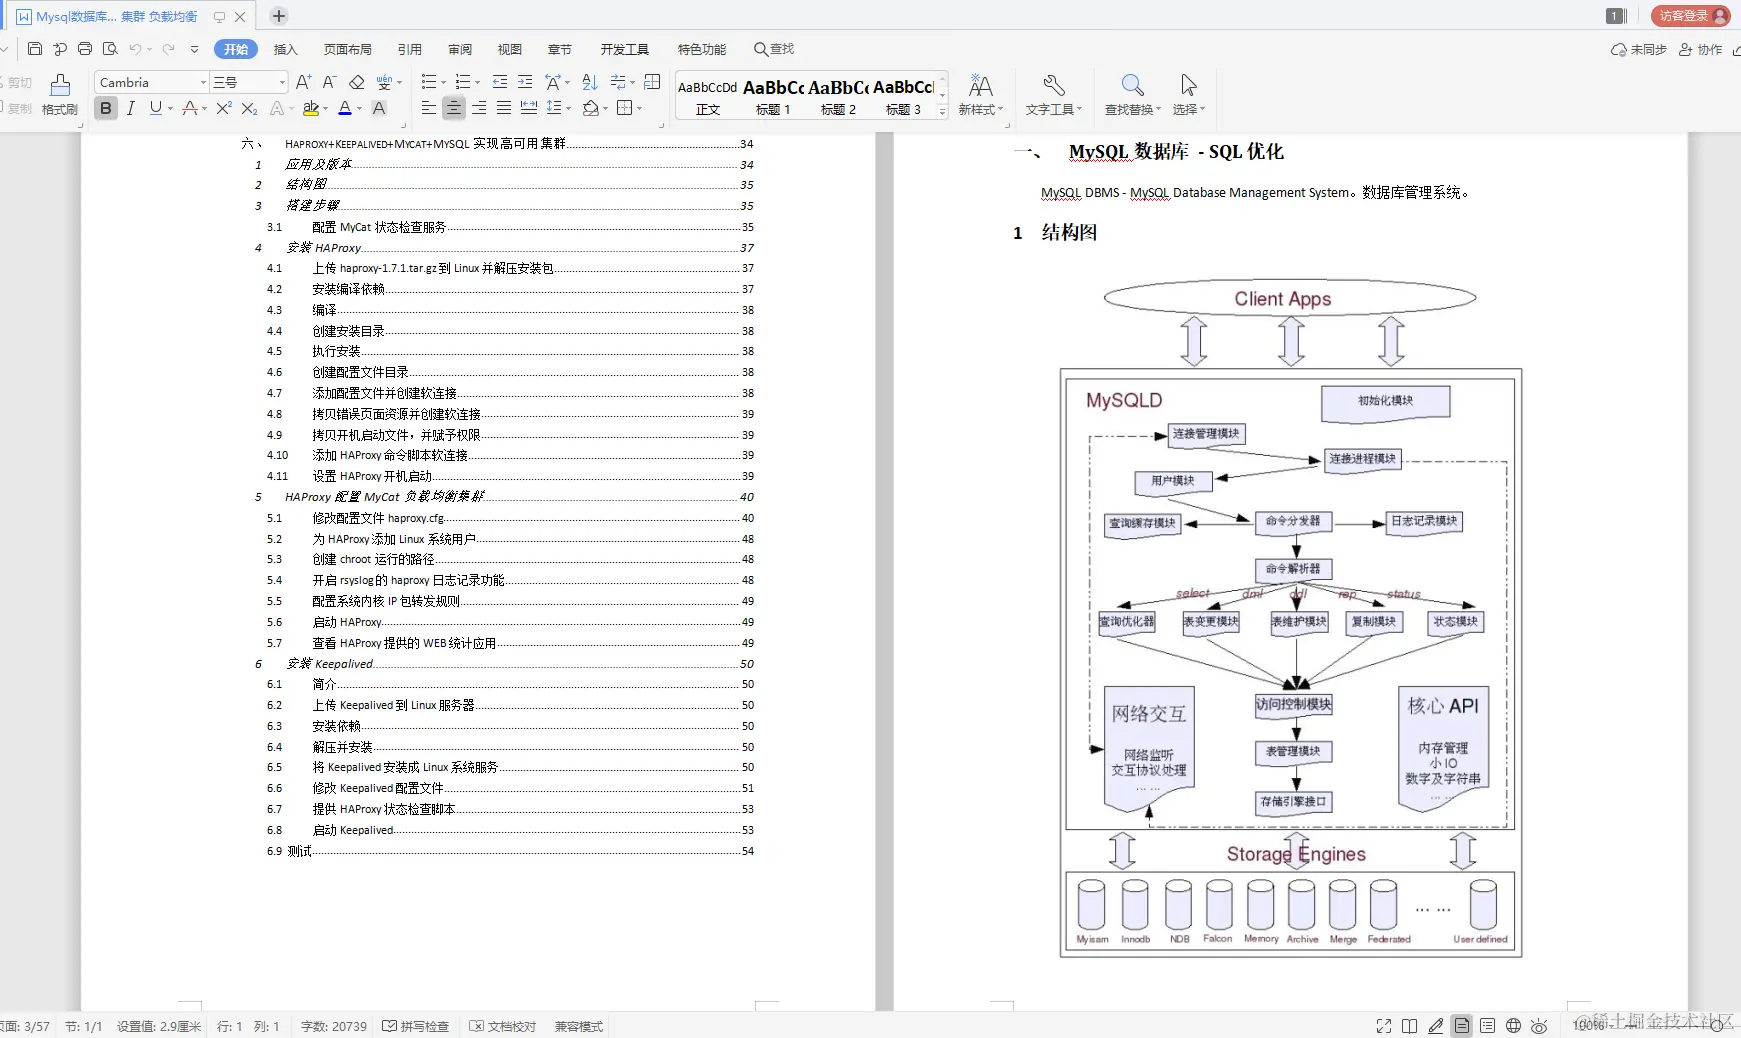Apply superscript formatting
1741x1038 pixels.
pos(224,108)
